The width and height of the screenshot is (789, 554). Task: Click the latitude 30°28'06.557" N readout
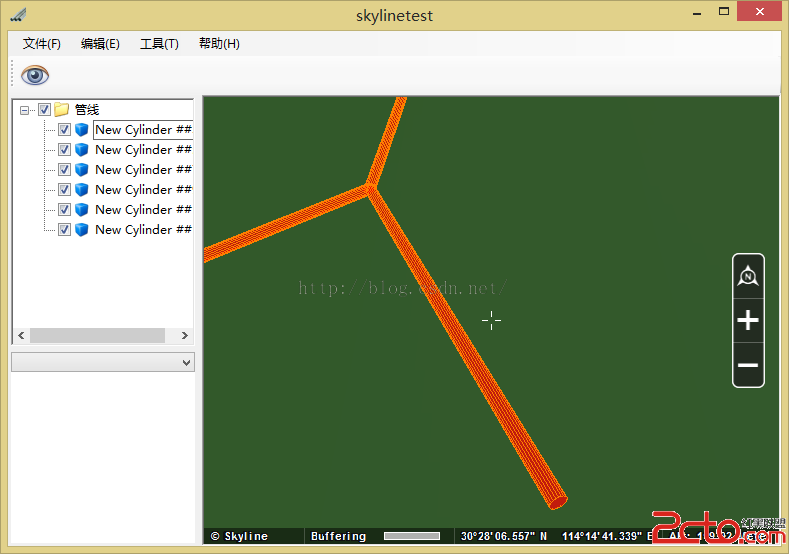tap(504, 536)
